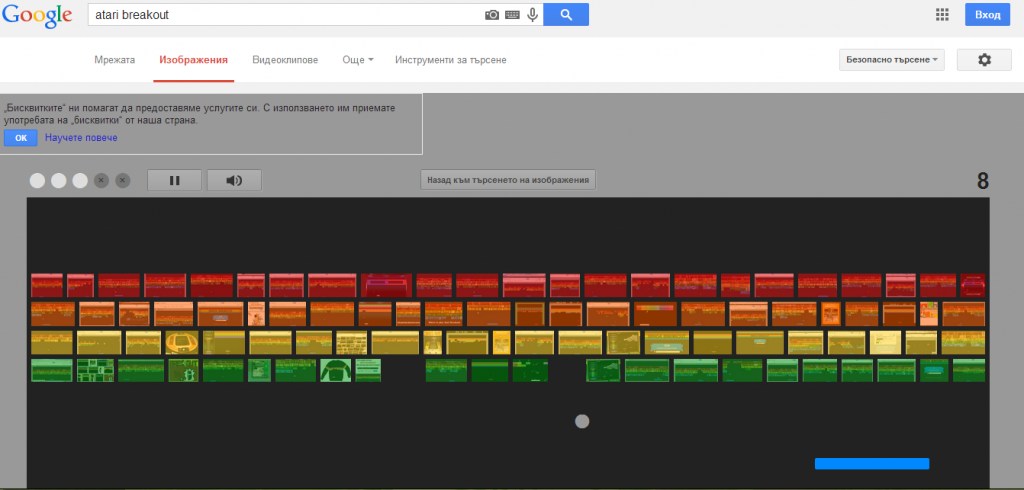1024x490 pixels.
Task: Switch to the Мрежата tab
Action: tap(114, 60)
